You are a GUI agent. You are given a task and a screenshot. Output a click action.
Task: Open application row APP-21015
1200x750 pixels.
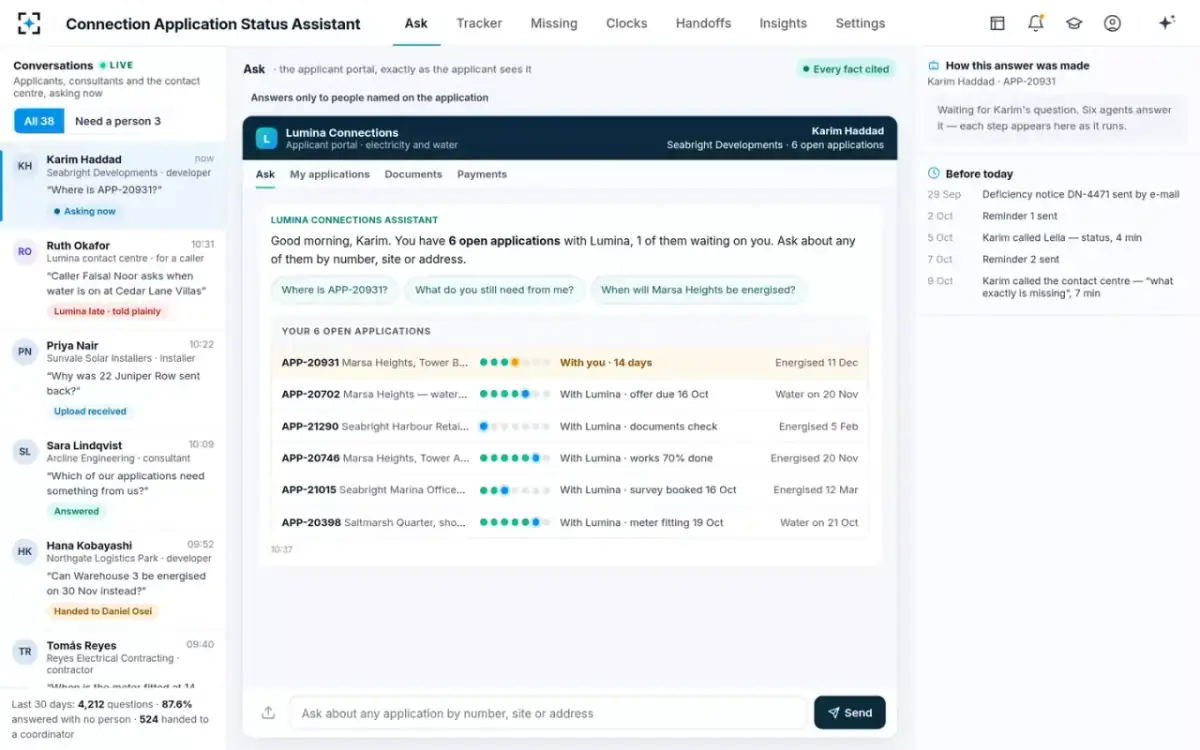569,490
